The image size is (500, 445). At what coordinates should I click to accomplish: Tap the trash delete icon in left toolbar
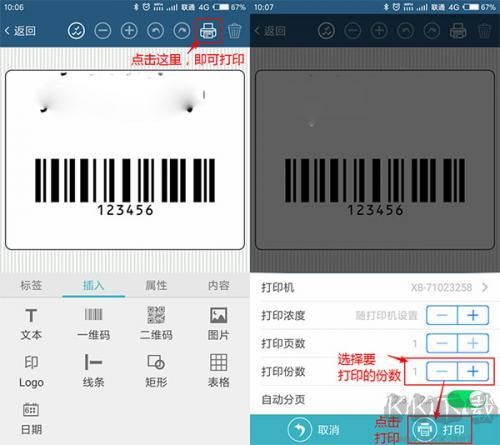click(x=234, y=31)
